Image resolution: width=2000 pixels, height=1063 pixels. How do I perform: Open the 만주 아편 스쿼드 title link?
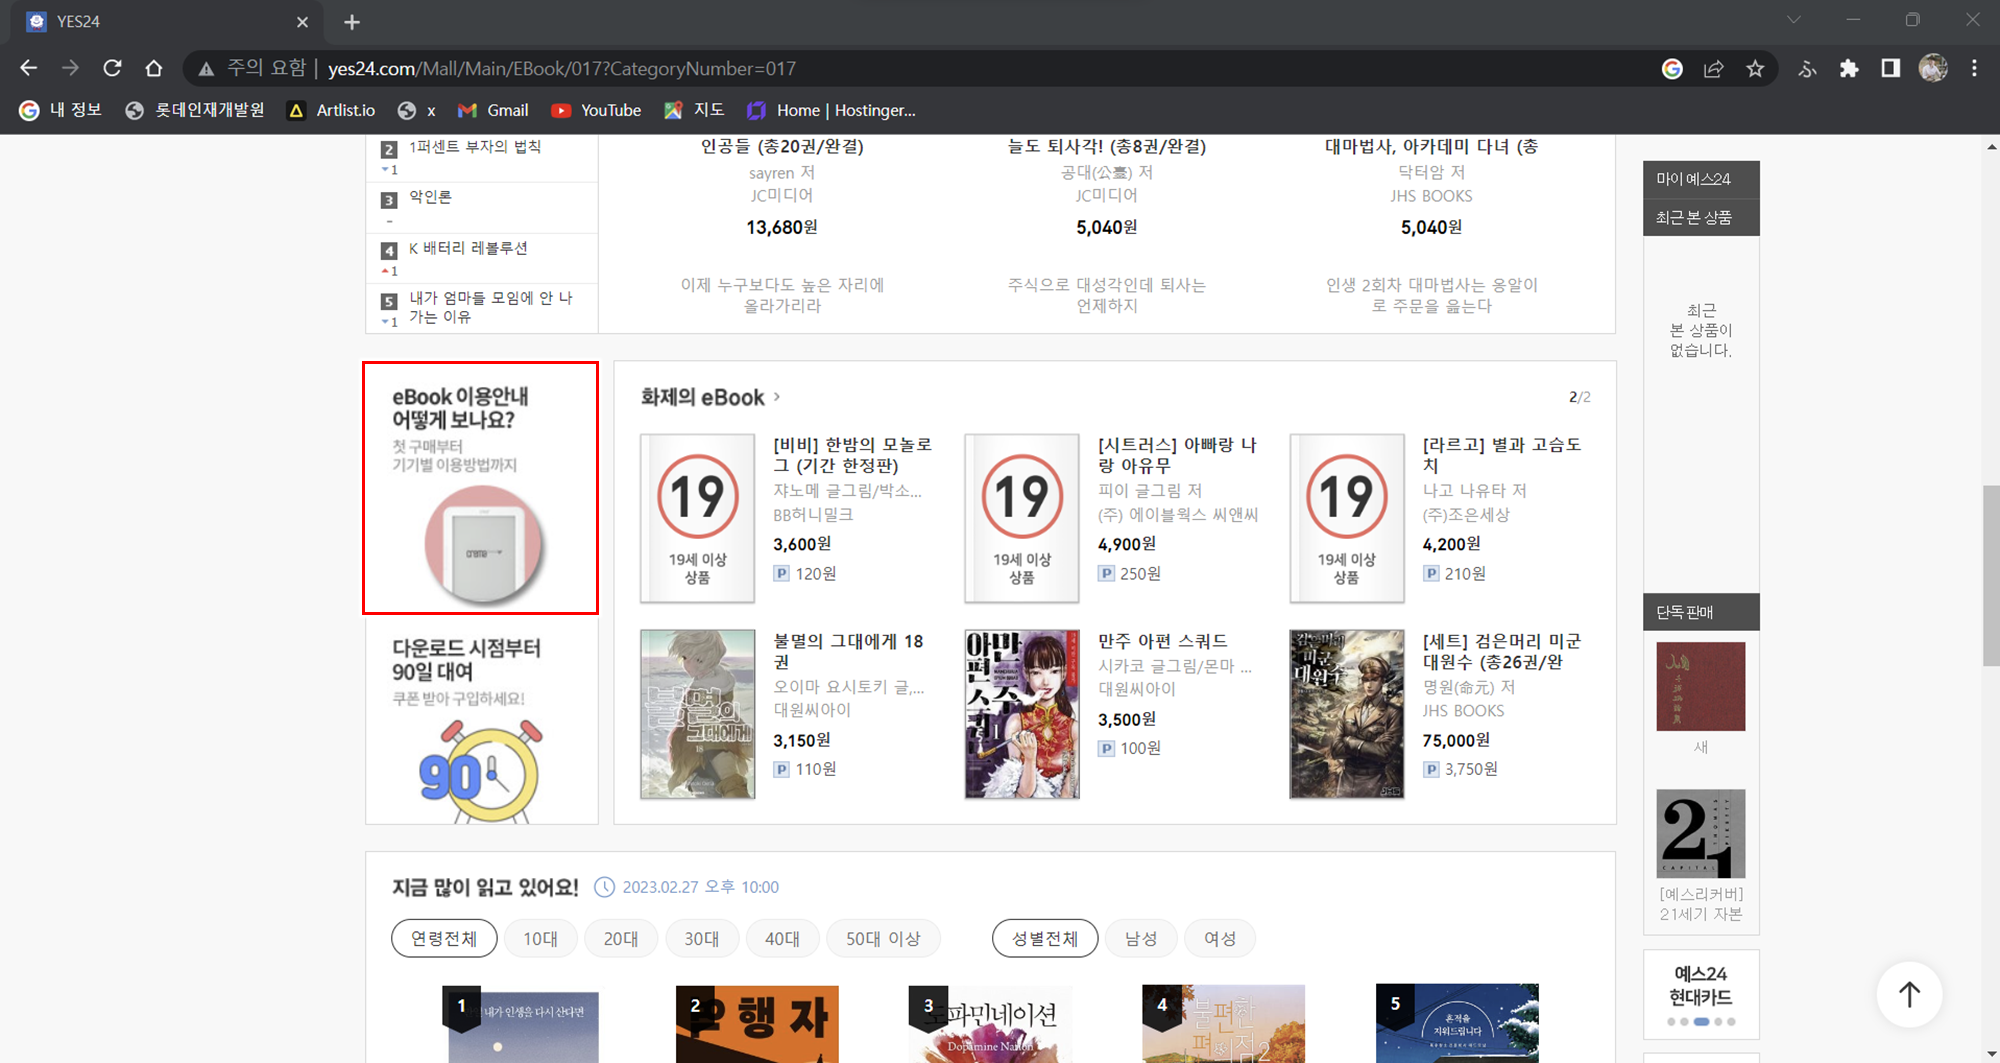click(x=1162, y=641)
